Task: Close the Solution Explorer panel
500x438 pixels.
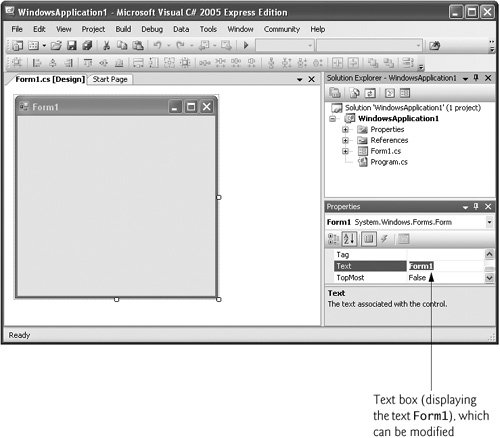Action: pos(488,78)
